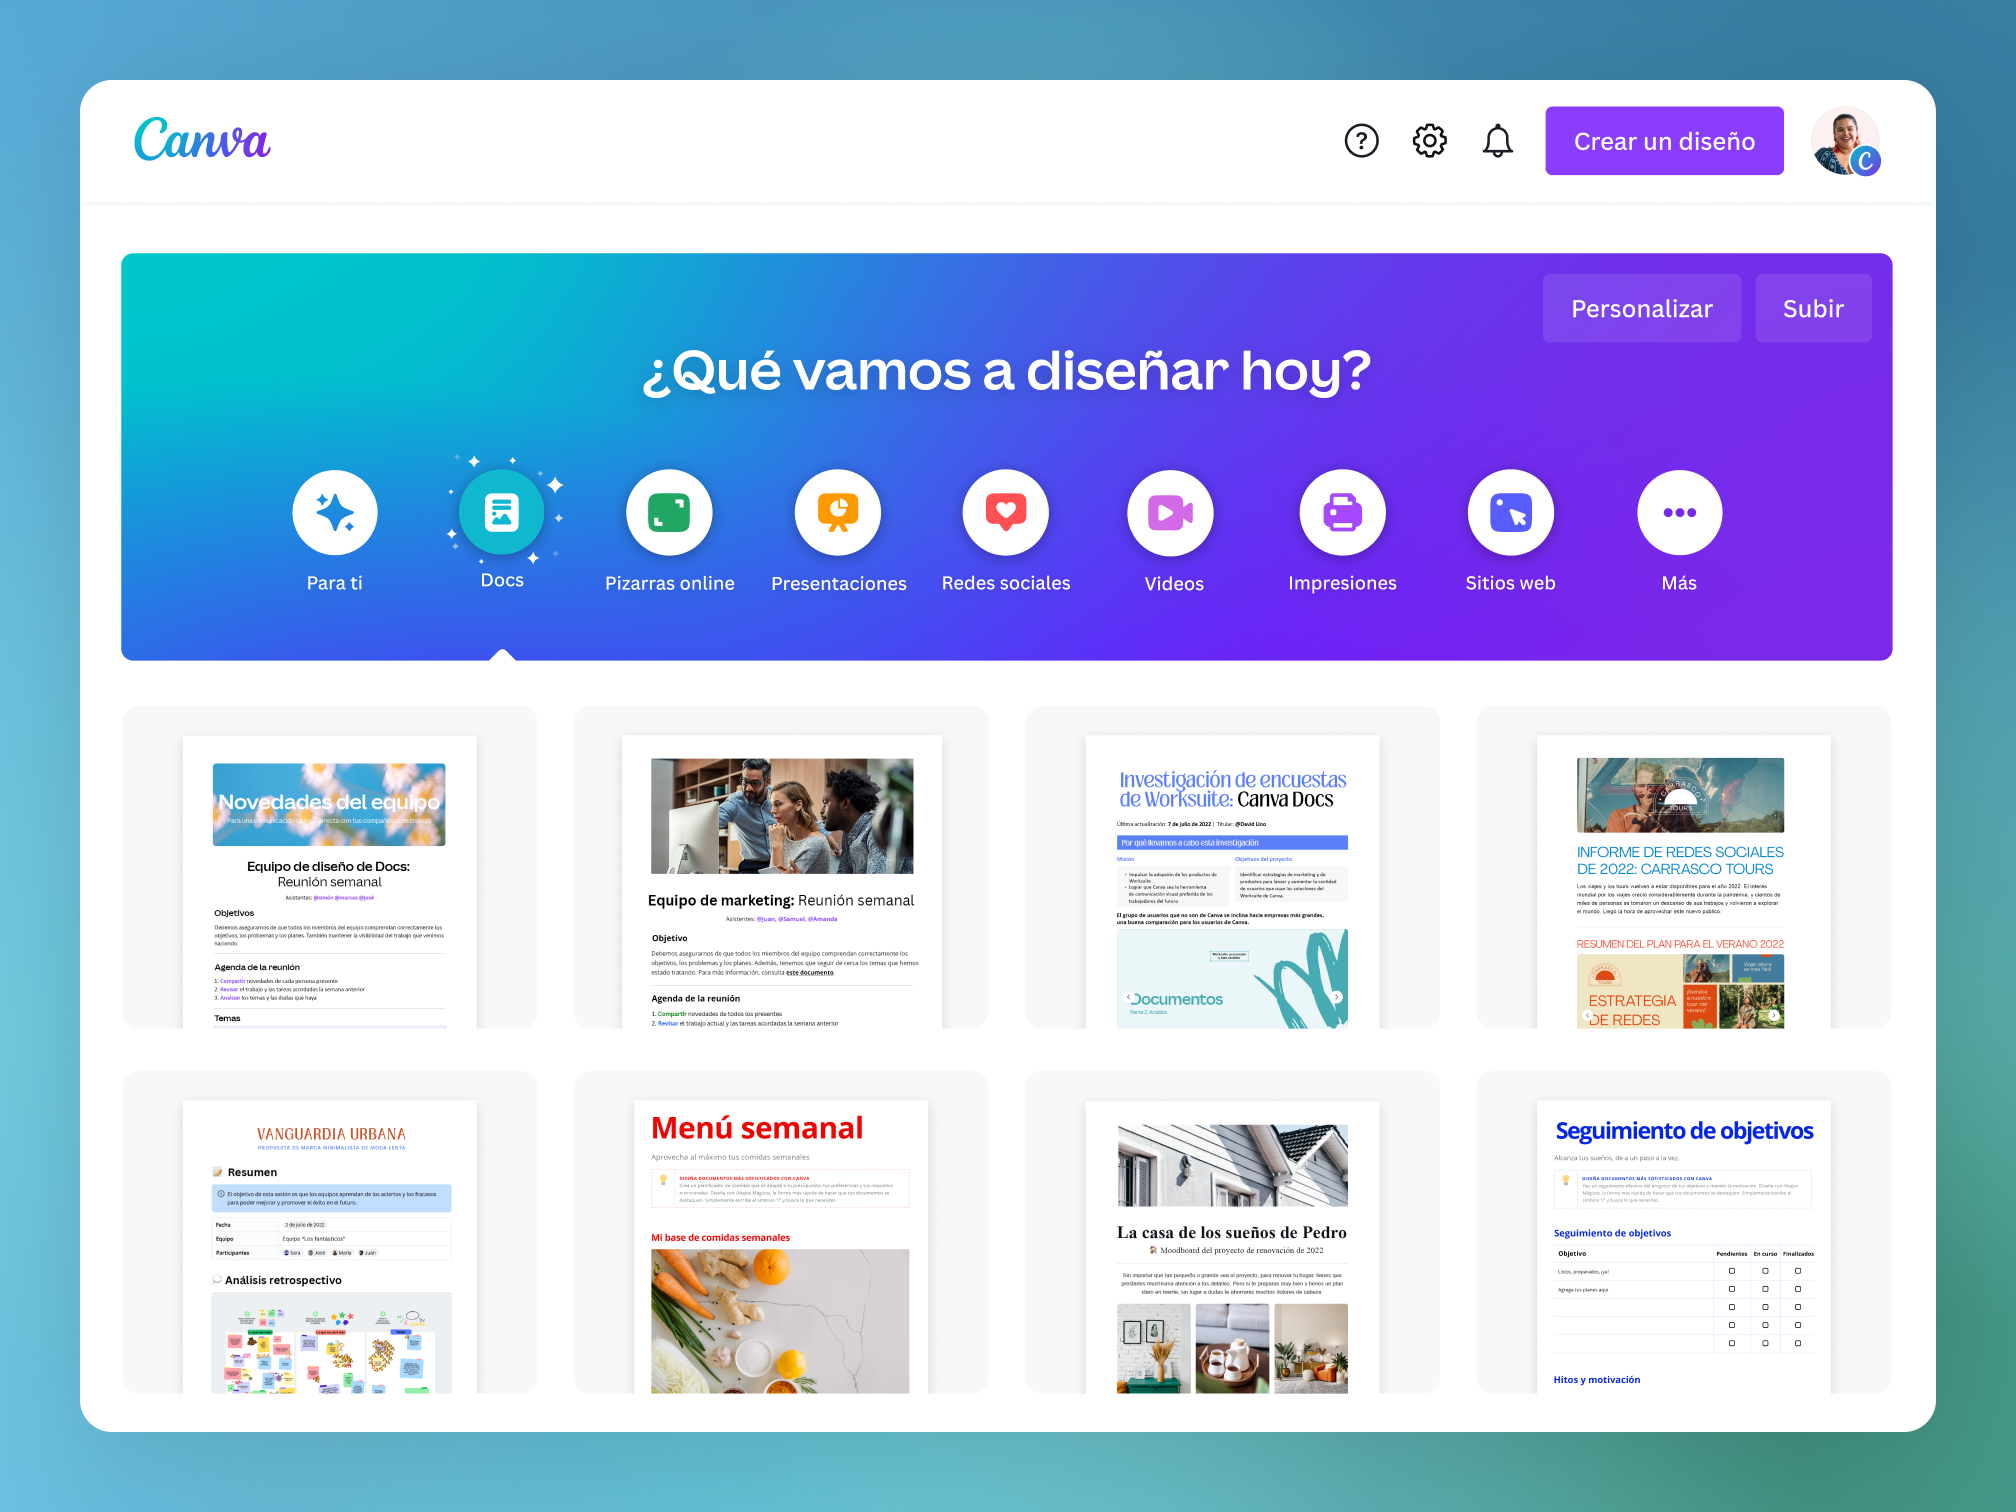
Task: Click the Impresiones printer icon
Action: tap(1343, 512)
